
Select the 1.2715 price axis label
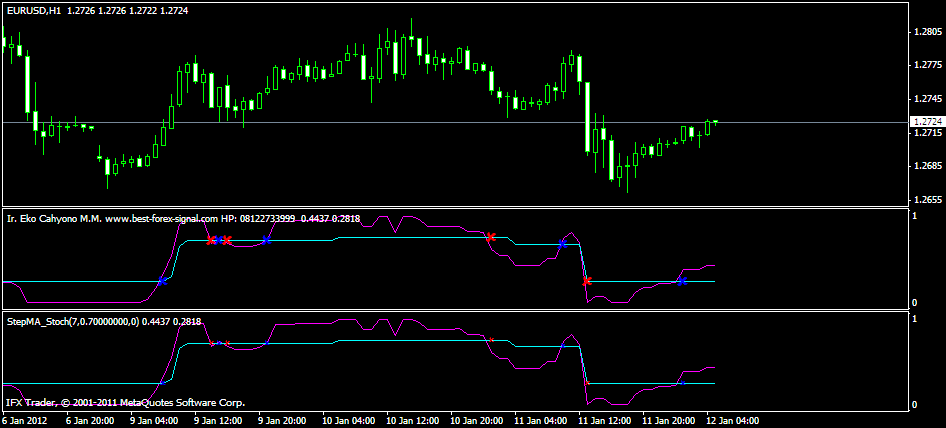[927, 132]
